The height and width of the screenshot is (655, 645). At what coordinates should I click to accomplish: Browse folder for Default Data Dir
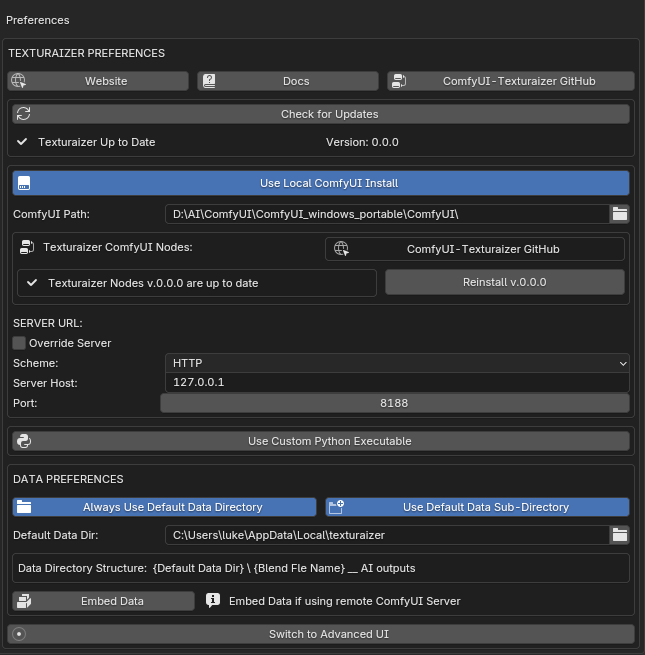pyautogui.click(x=620, y=535)
